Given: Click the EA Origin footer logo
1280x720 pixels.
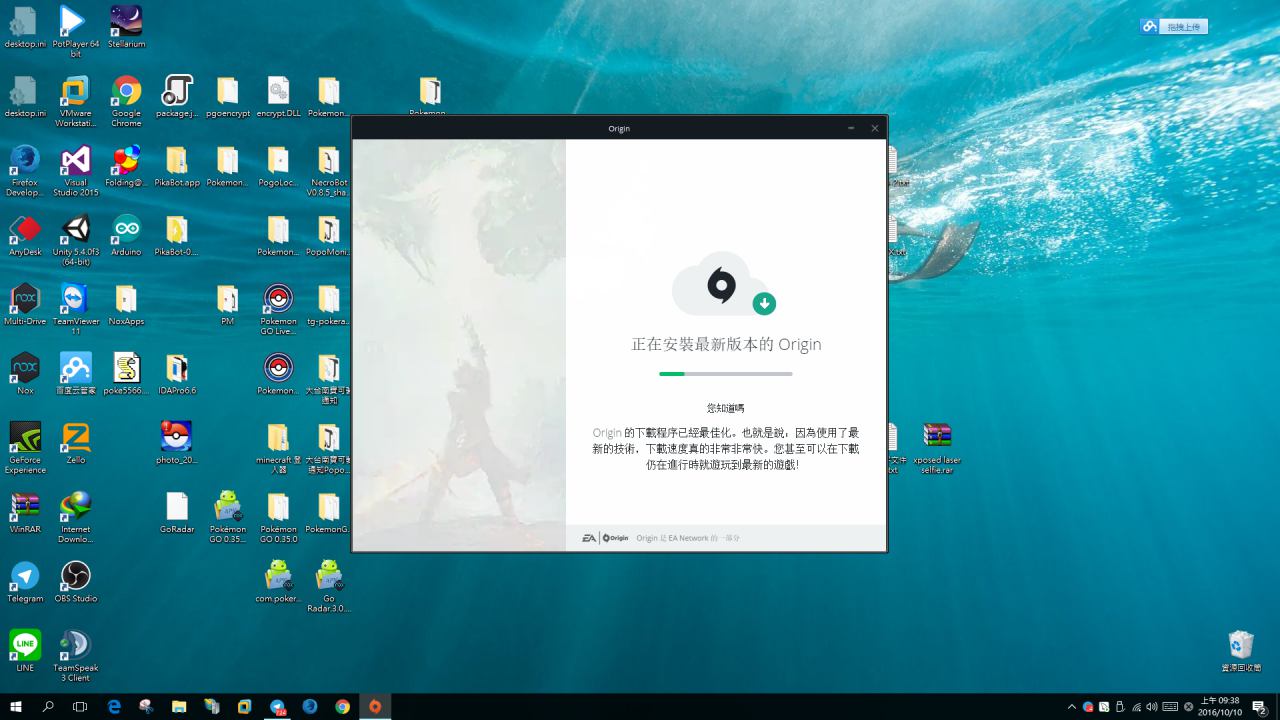Looking at the screenshot, I should coord(605,538).
